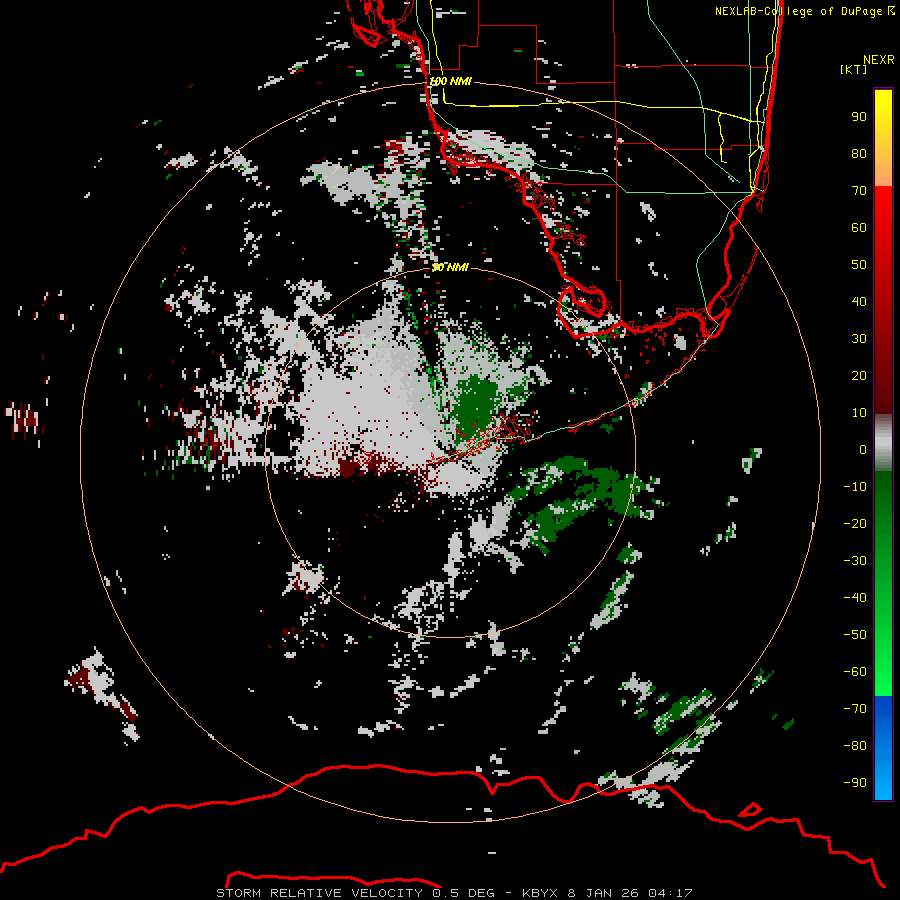The width and height of the screenshot is (900, 900).
Task: Click the [KT] units label
Action: [x=853, y=69]
